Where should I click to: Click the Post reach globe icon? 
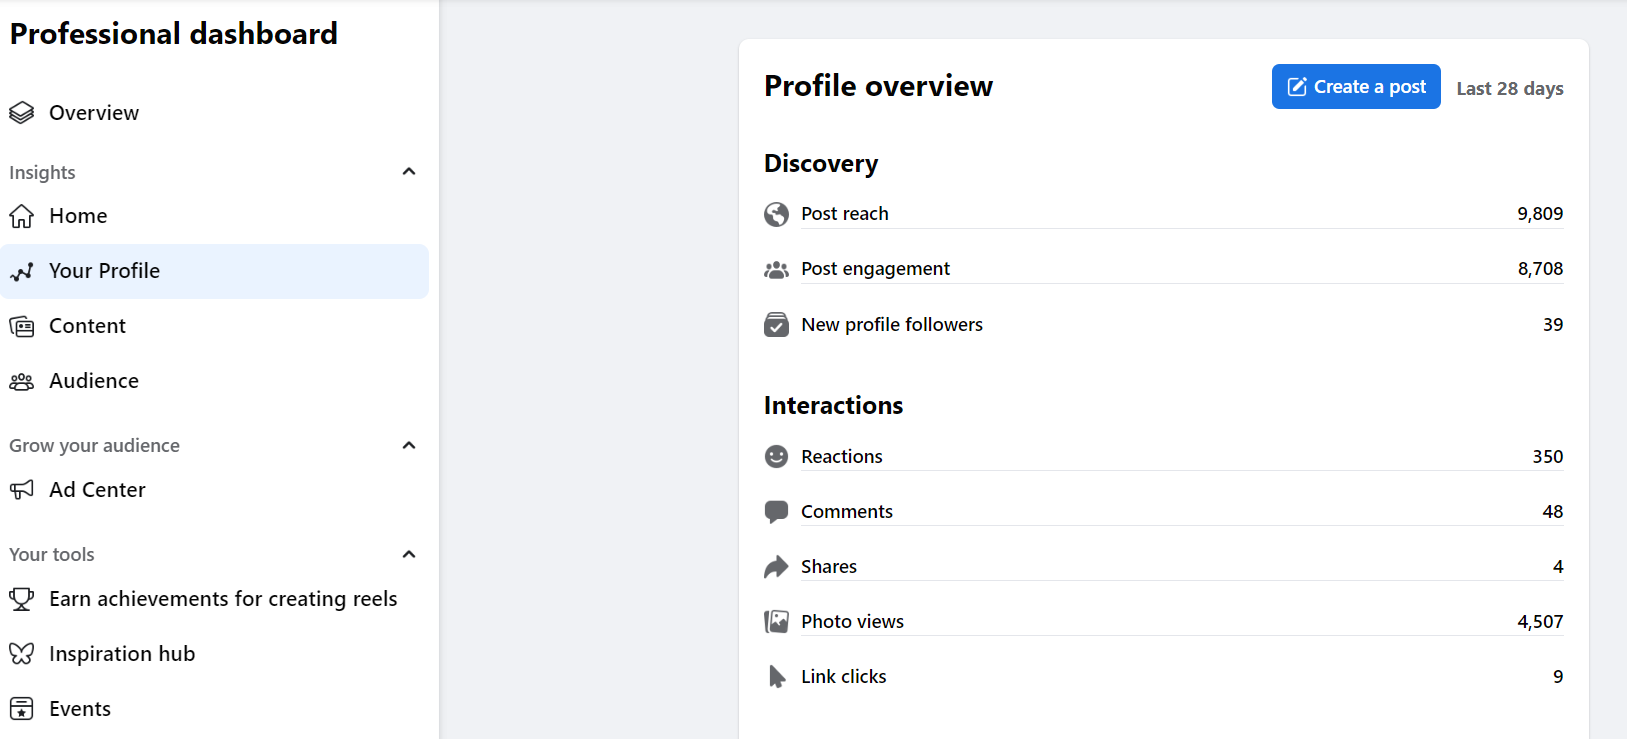point(776,214)
